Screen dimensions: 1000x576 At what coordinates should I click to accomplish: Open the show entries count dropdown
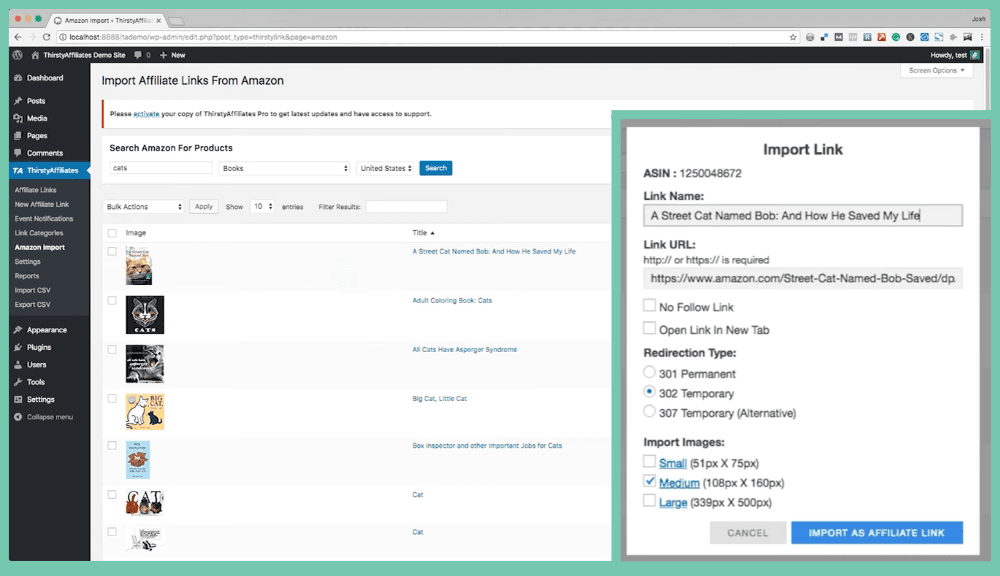click(262, 207)
